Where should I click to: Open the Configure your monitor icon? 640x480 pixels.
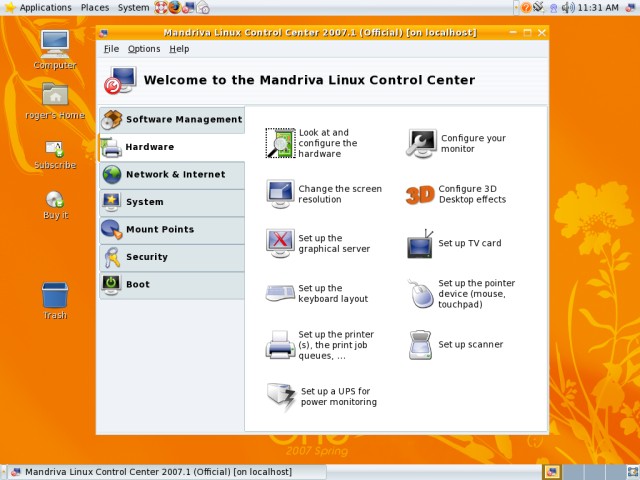click(x=422, y=143)
